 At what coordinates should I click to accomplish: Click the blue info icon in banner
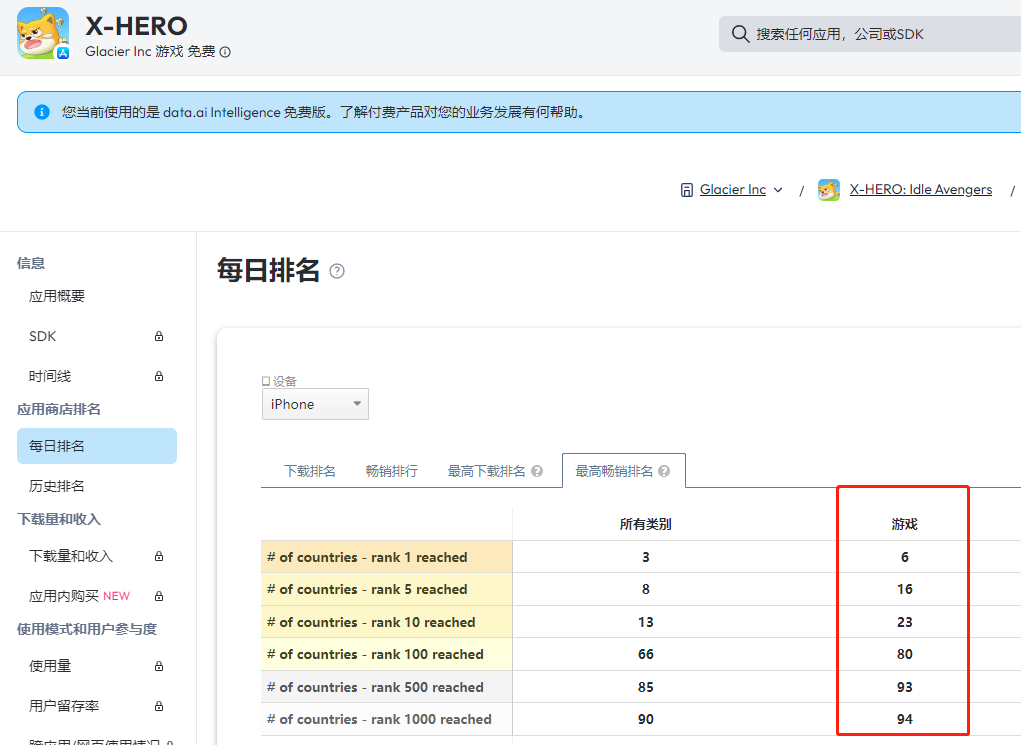coord(41,112)
